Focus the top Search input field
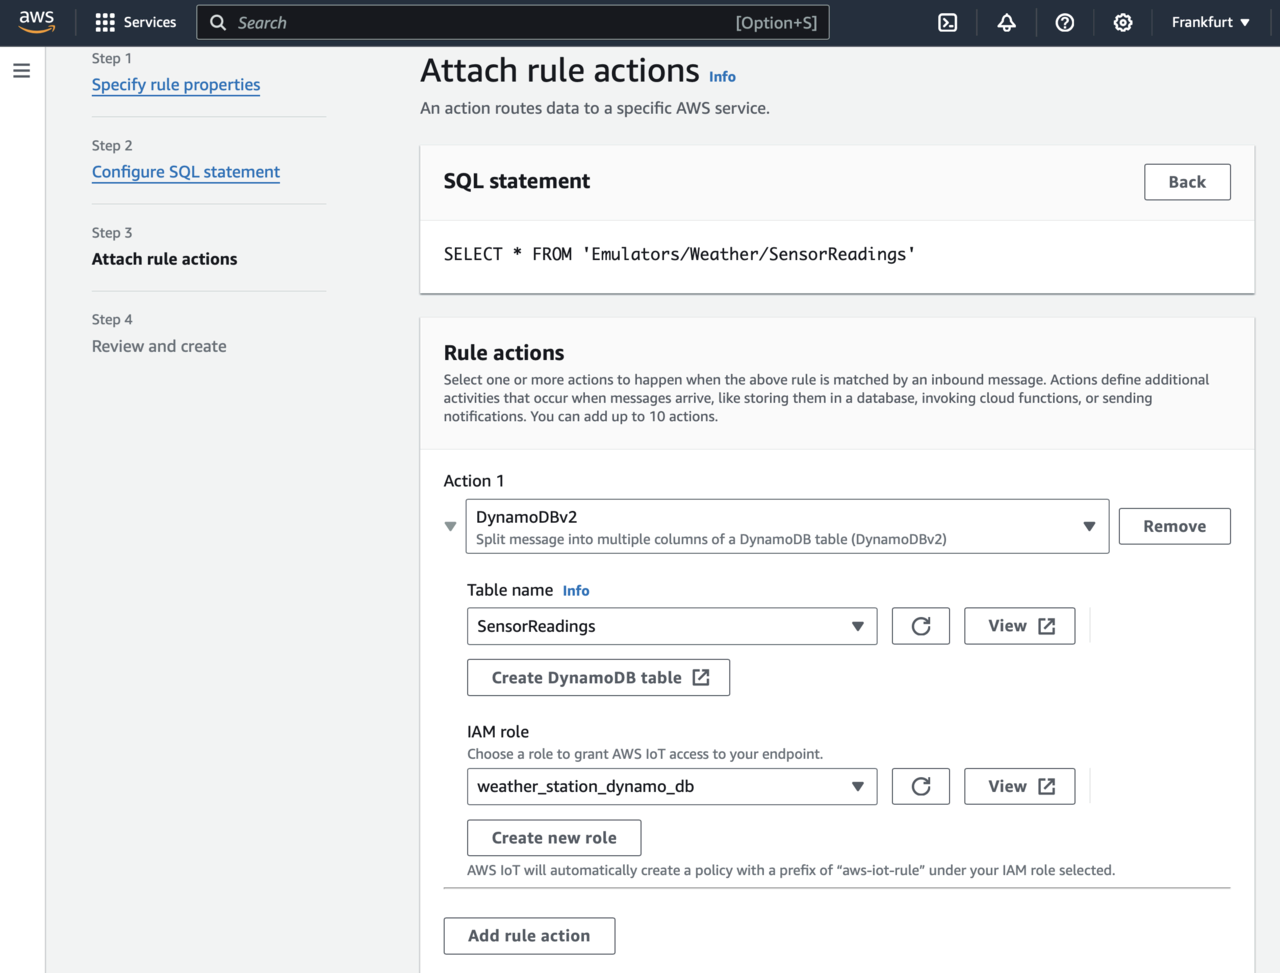Image resolution: width=1280 pixels, height=973 pixels. point(480,22)
